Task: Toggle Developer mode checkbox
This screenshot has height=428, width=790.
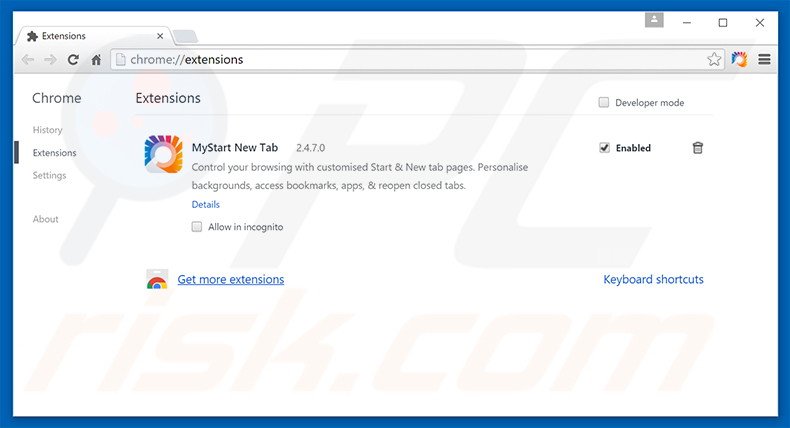Action: pyautogui.click(x=604, y=102)
